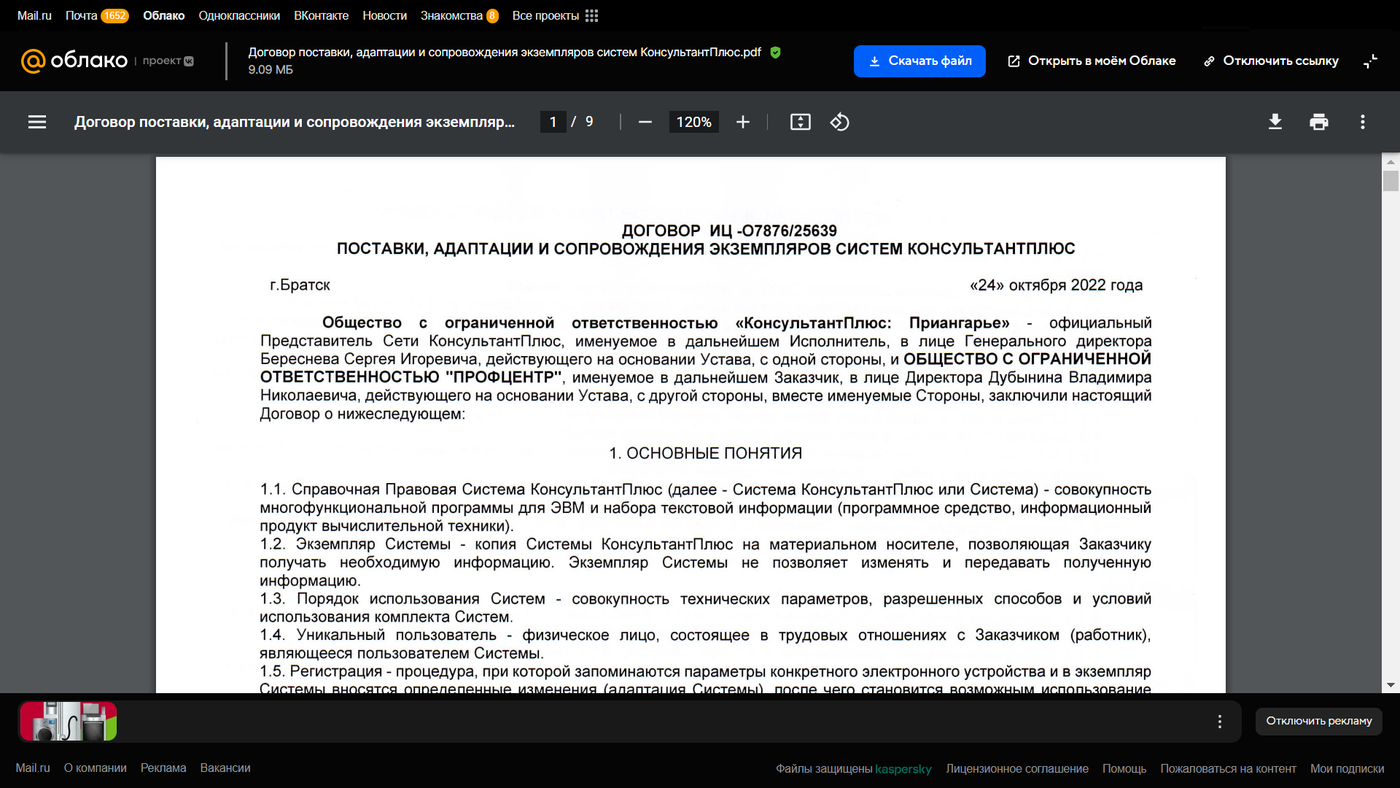Zoom out with the minus icon

[x=645, y=122]
